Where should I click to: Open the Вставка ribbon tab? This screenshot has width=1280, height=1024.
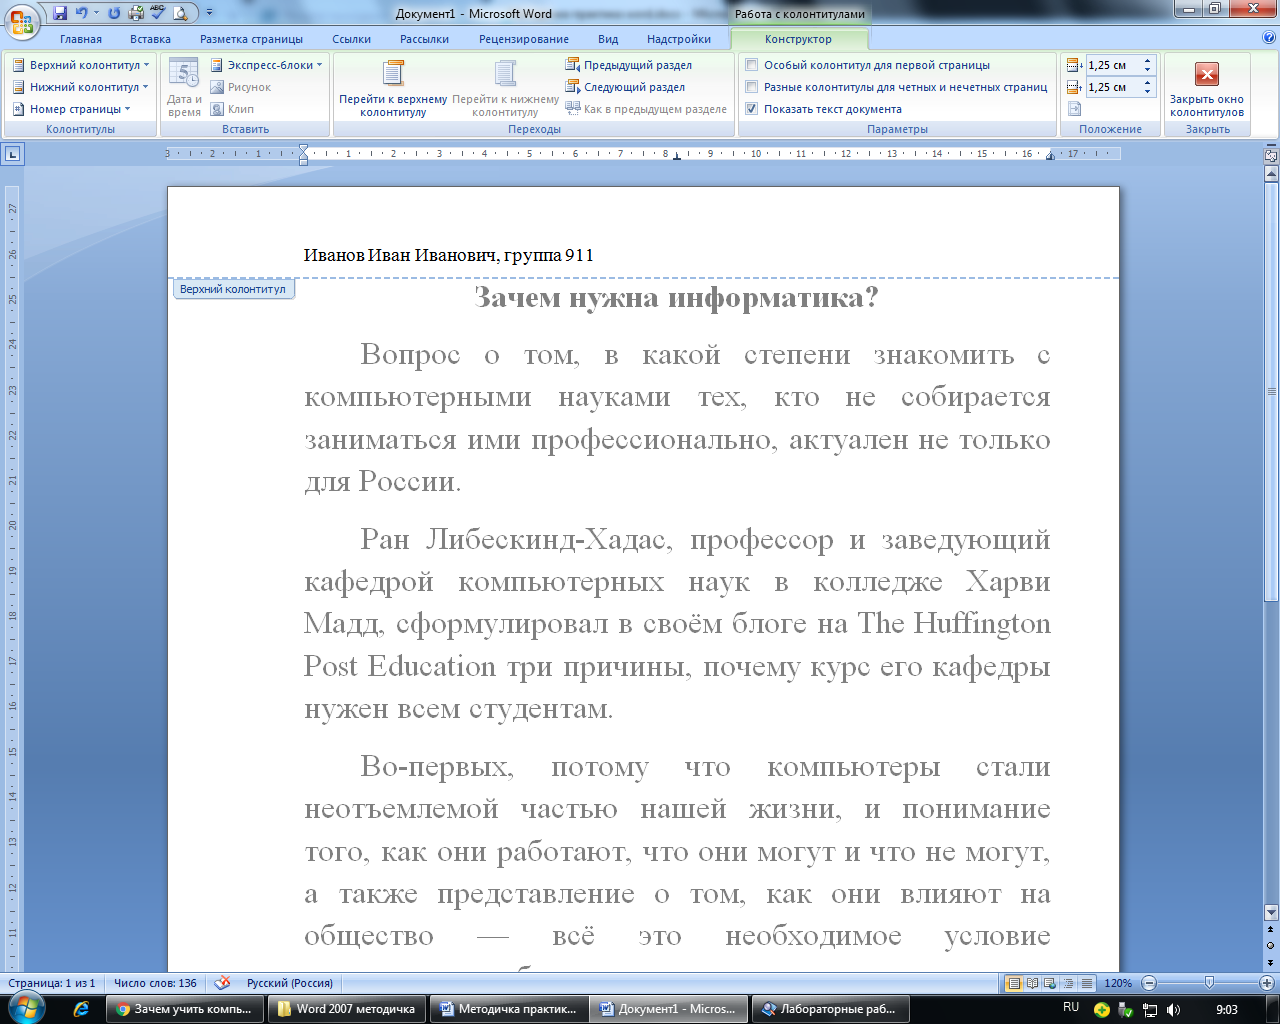[150, 39]
